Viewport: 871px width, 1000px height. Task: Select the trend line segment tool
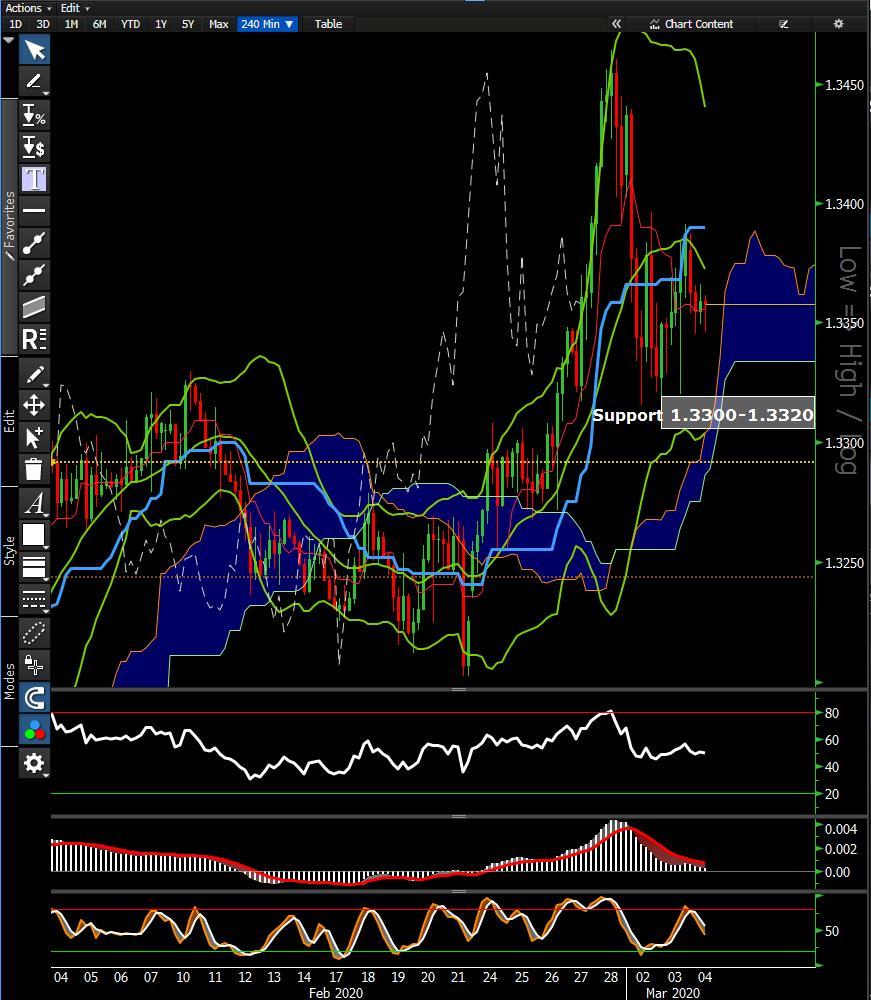(34, 243)
